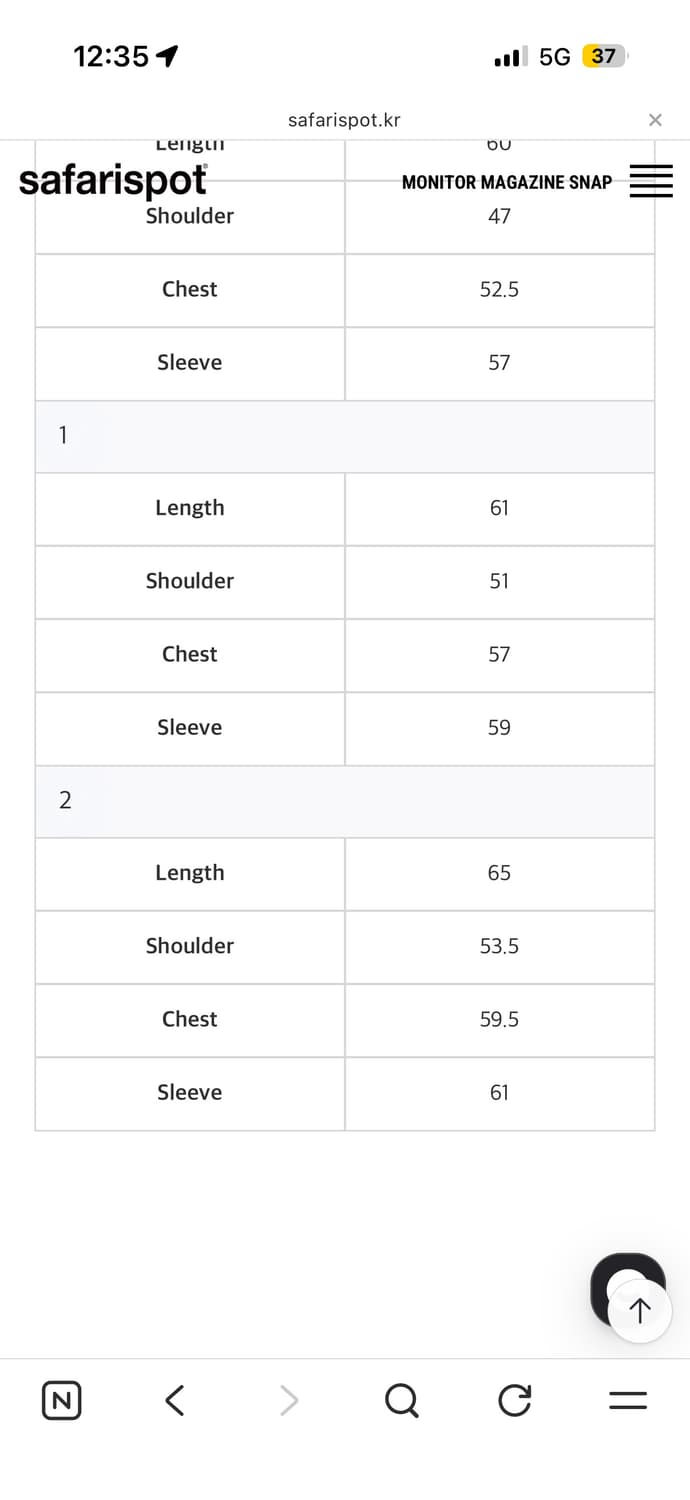Viewport: 690px width, 1500px height.
Task: Tap the Chest value 52.5 cell
Action: pos(499,290)
